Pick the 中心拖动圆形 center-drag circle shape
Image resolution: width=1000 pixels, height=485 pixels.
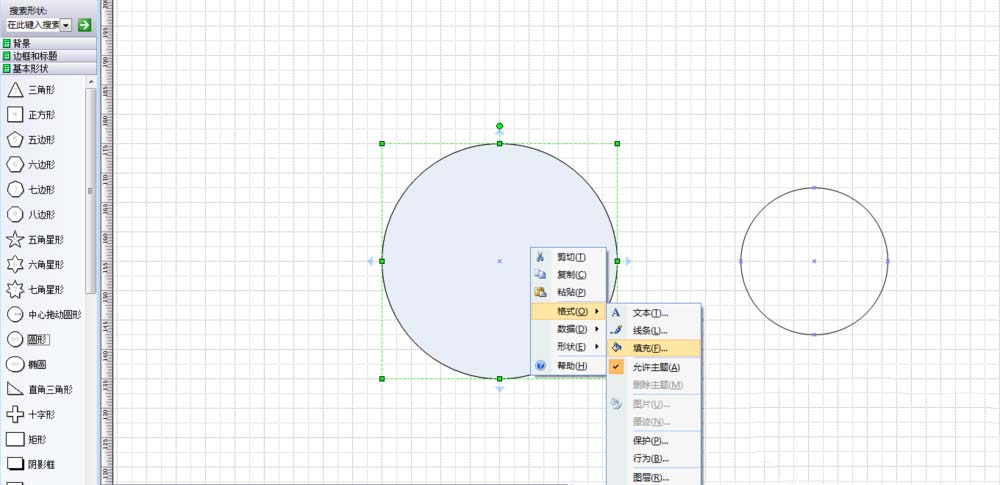(15, 314)
